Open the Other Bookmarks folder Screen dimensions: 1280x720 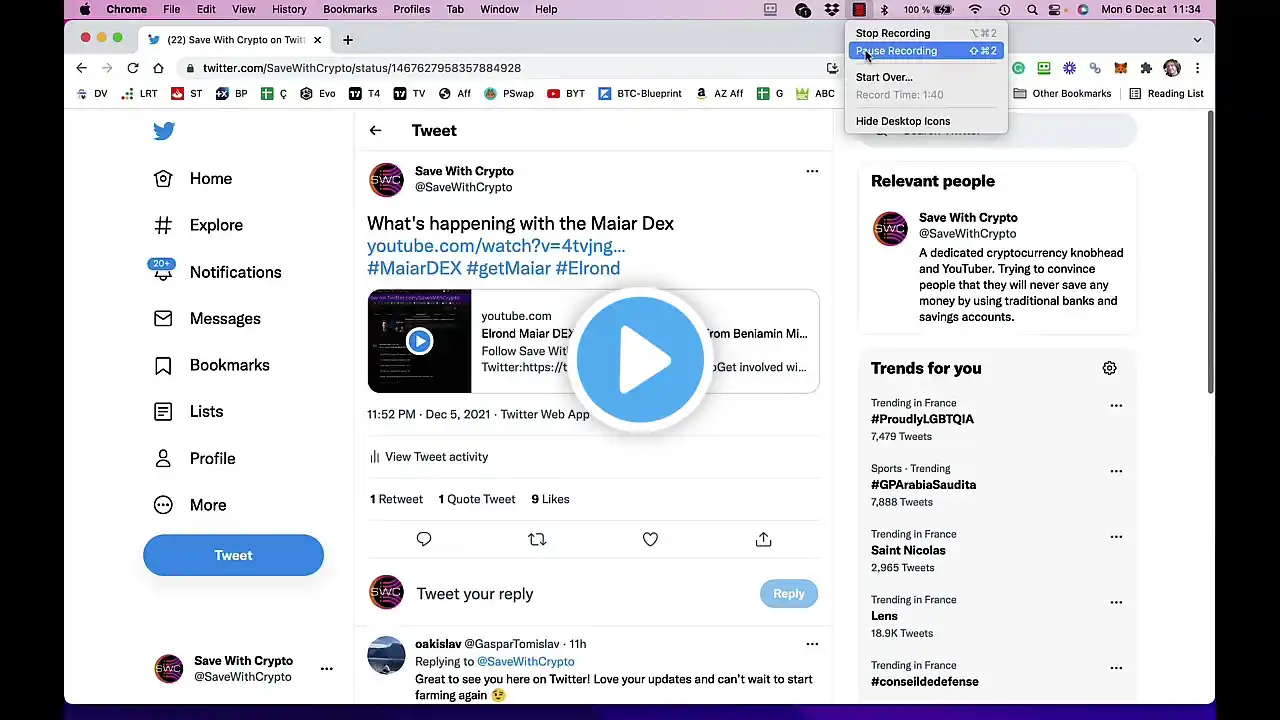(1062, 94)
